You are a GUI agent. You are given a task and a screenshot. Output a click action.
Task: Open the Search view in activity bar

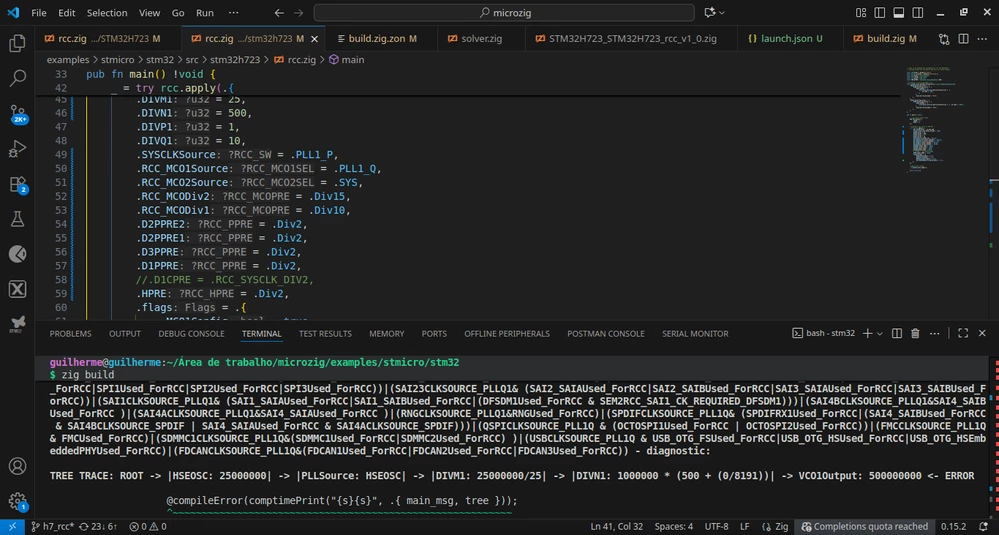tap(17, 78)
